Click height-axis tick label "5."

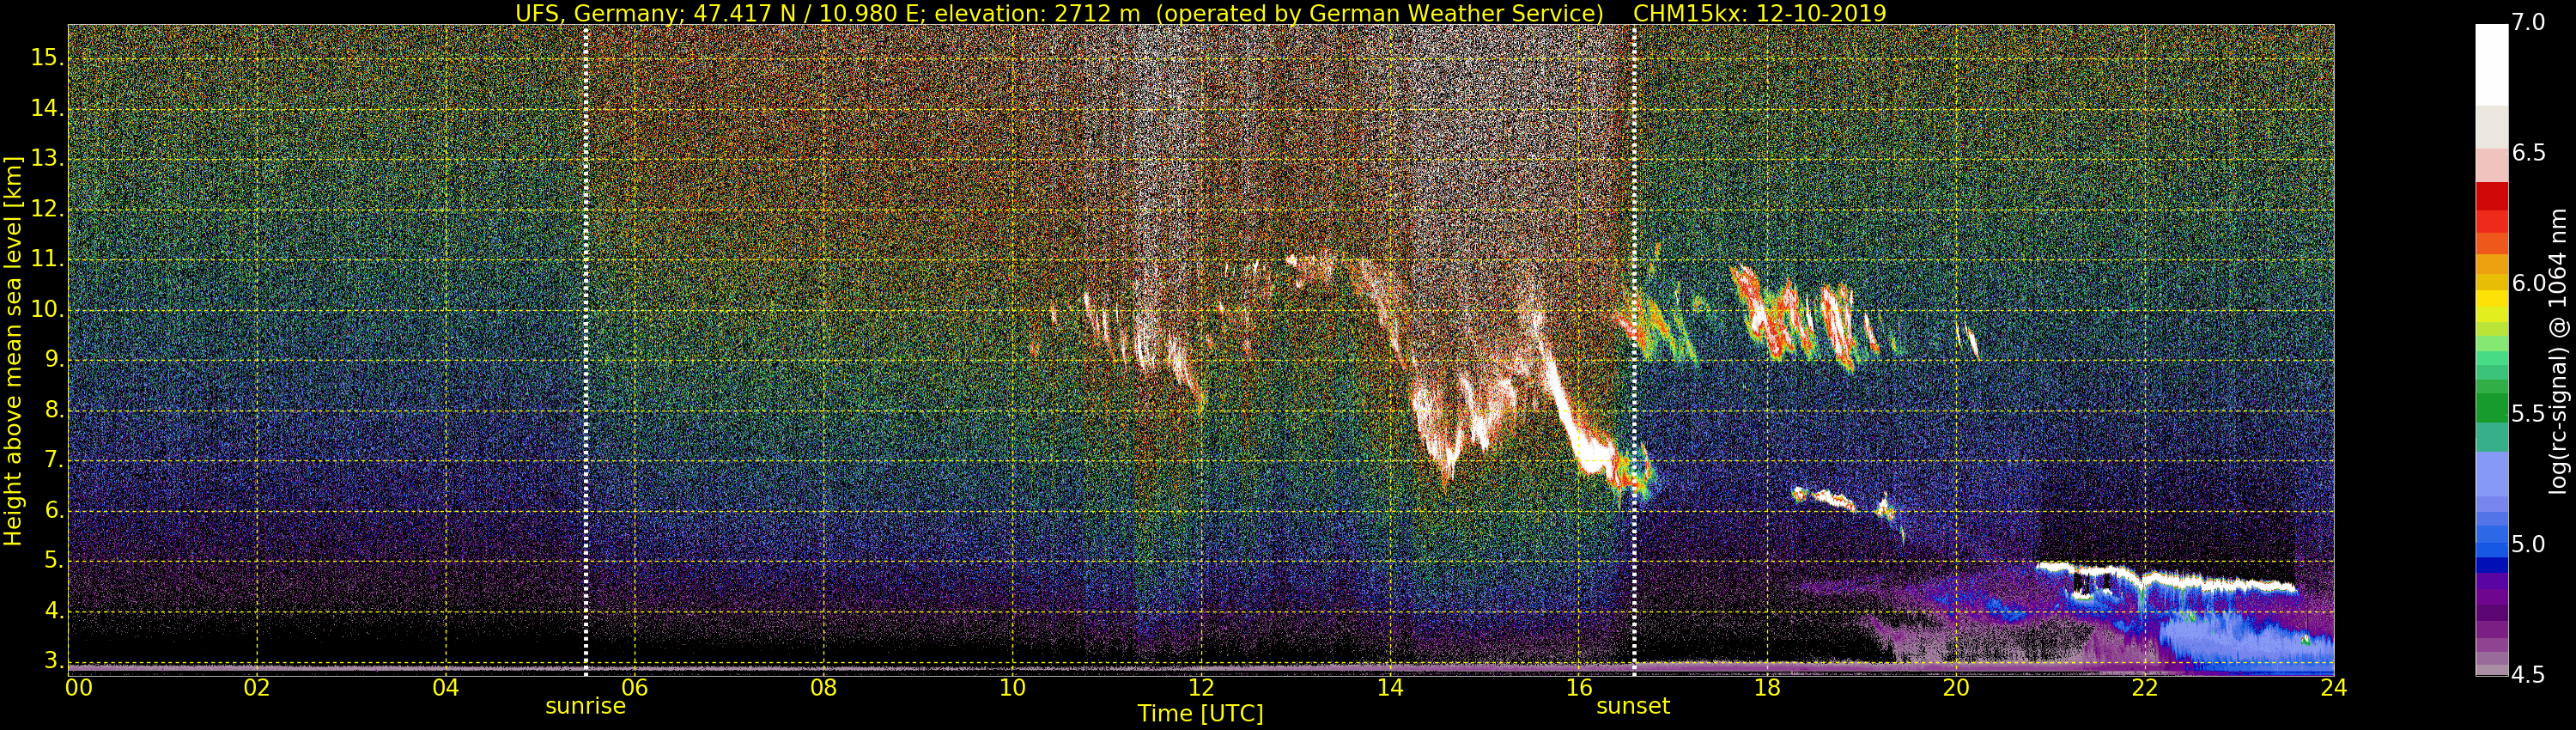click(53, 561)
